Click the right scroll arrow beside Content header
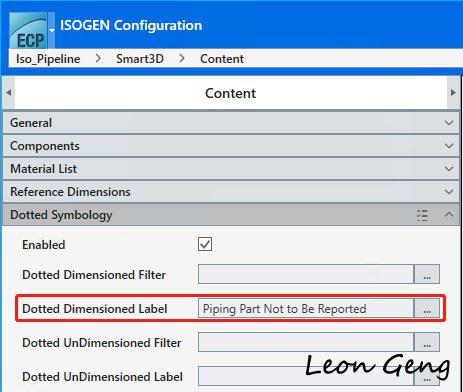The height and width of the screenshot is (392, 463). coord(453,93)
